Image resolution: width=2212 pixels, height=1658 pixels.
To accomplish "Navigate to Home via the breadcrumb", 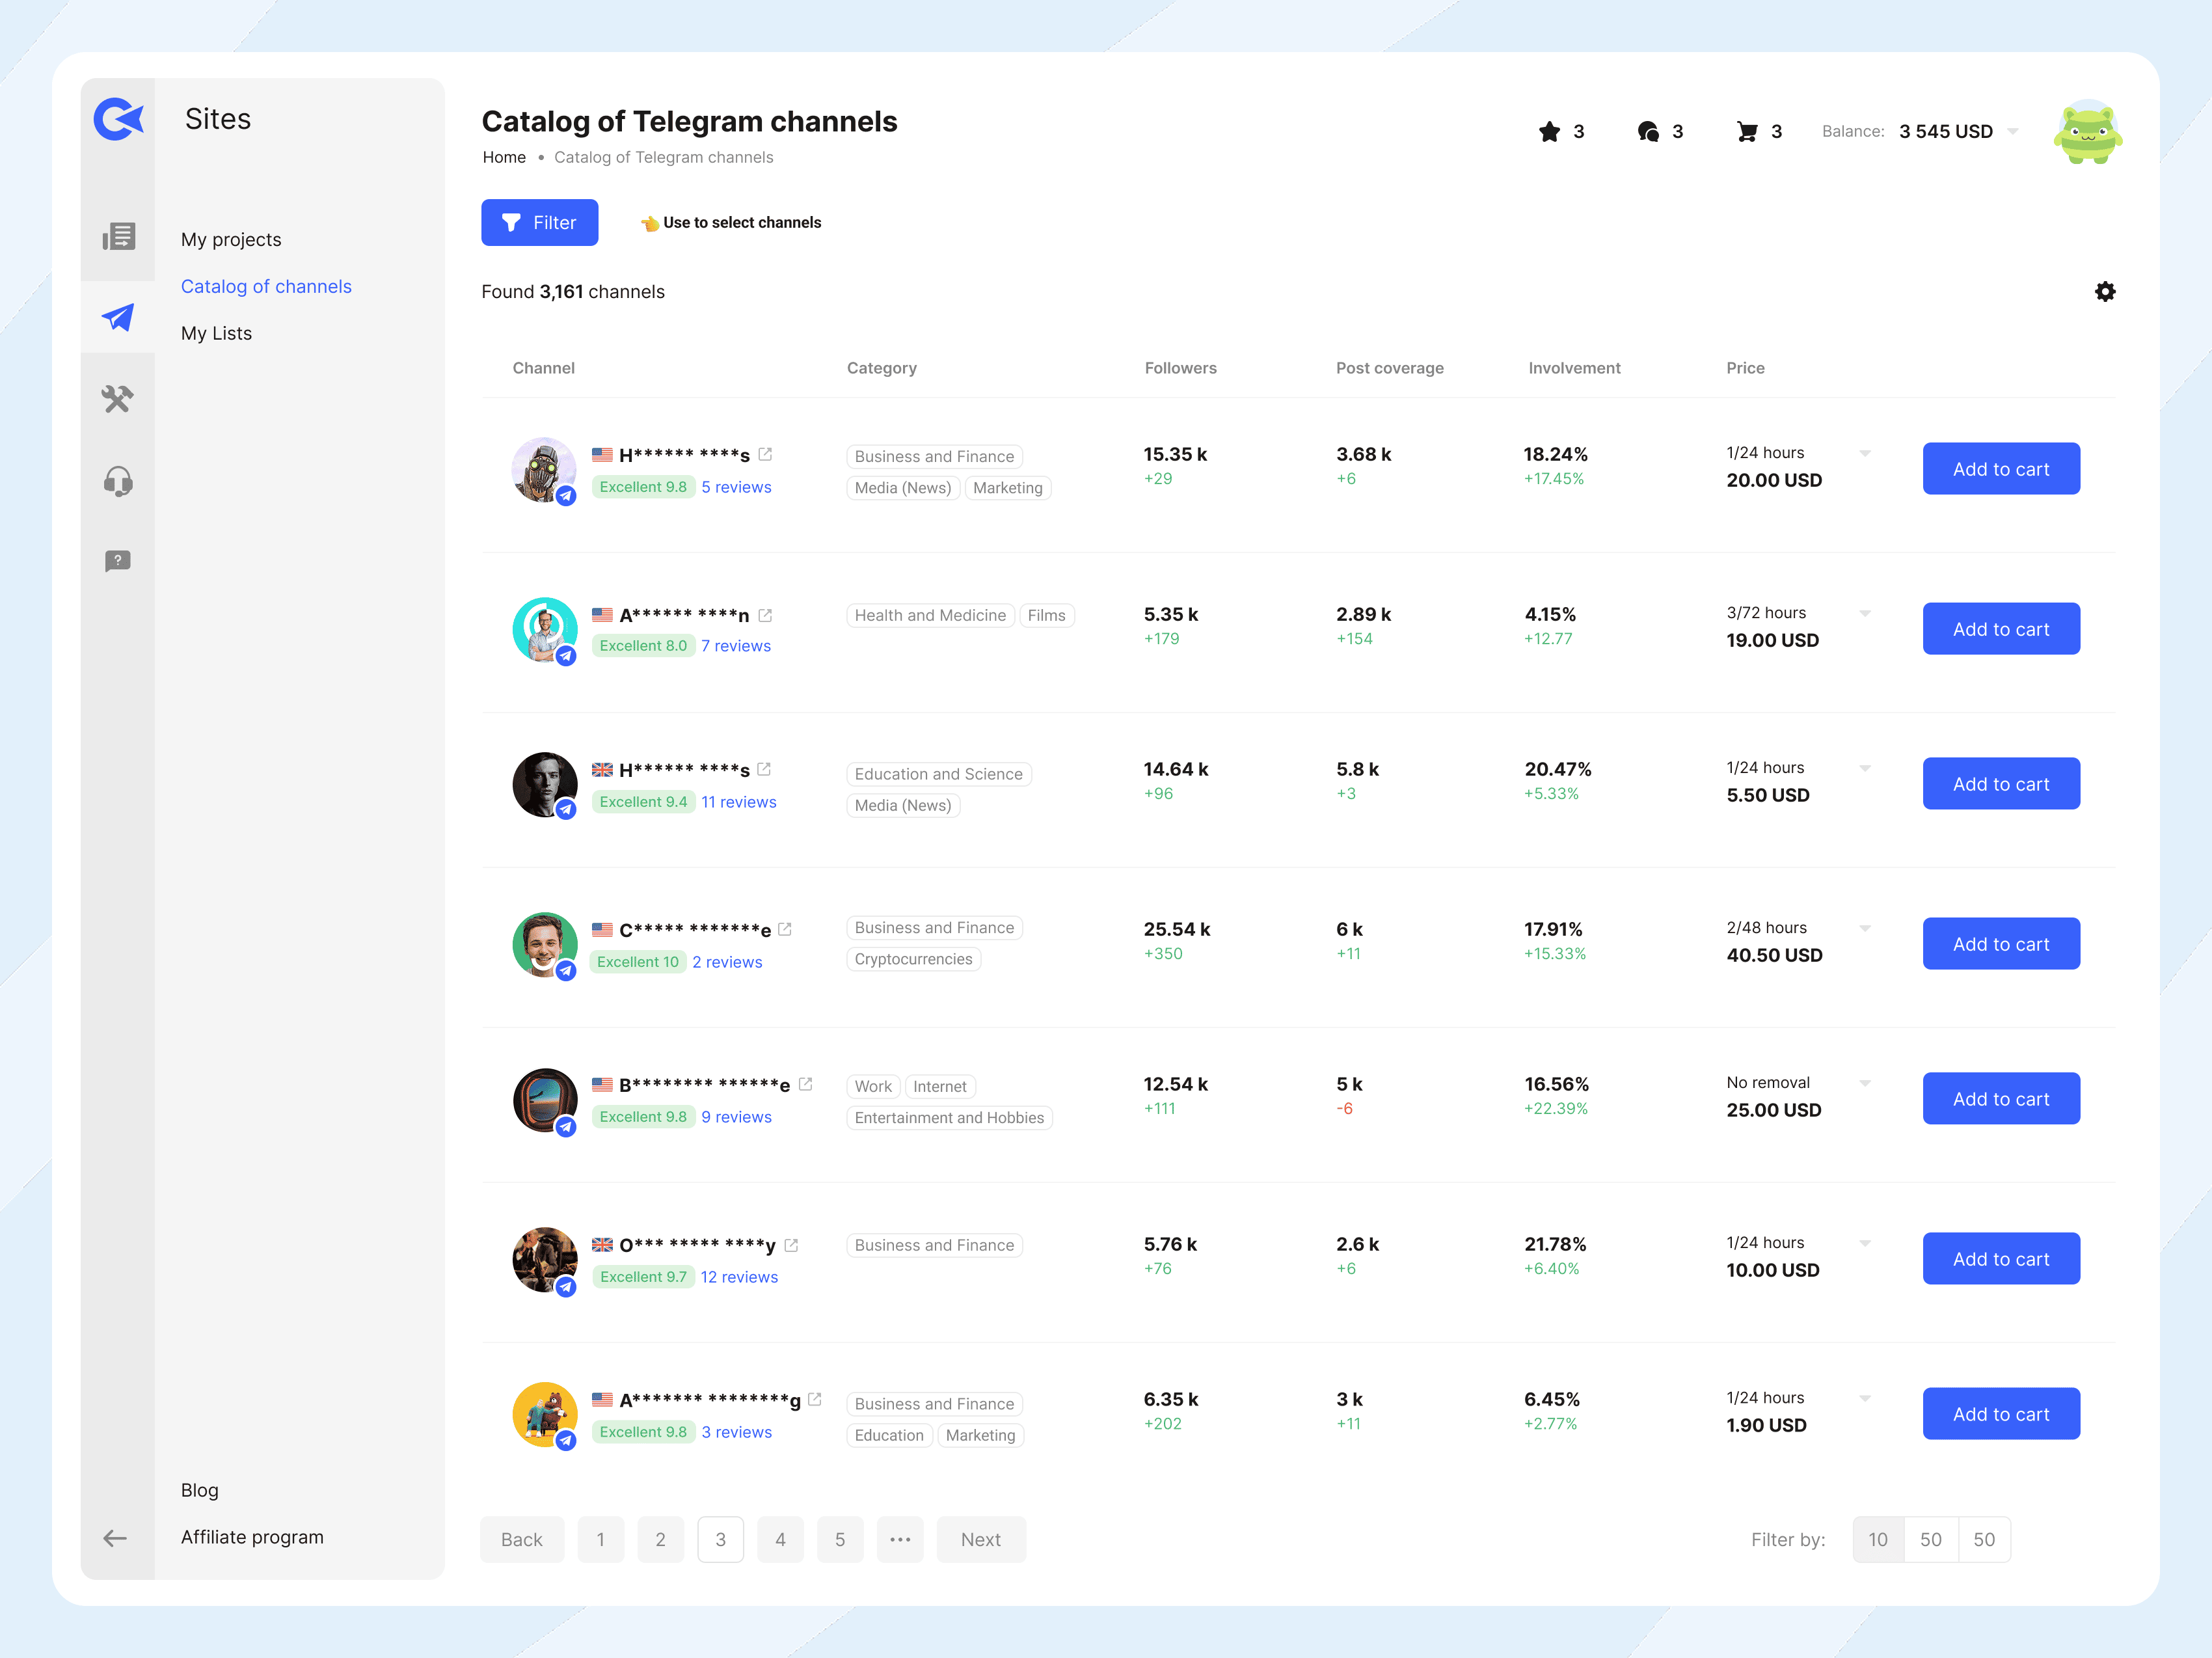I will coord(504,157).
